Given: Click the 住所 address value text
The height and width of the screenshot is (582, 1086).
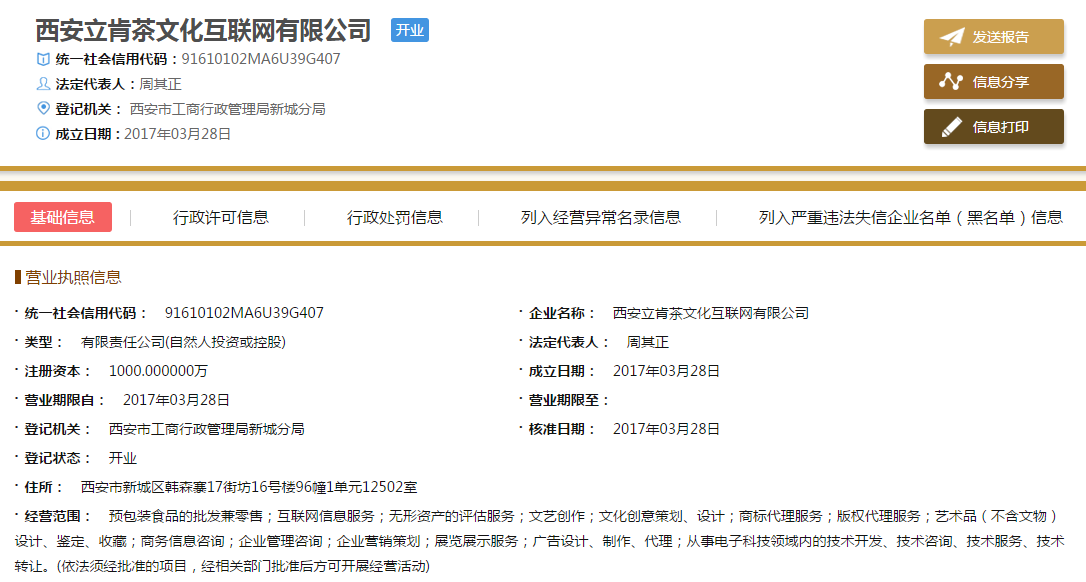Looking at the screenshot, I should click(249, 487).
